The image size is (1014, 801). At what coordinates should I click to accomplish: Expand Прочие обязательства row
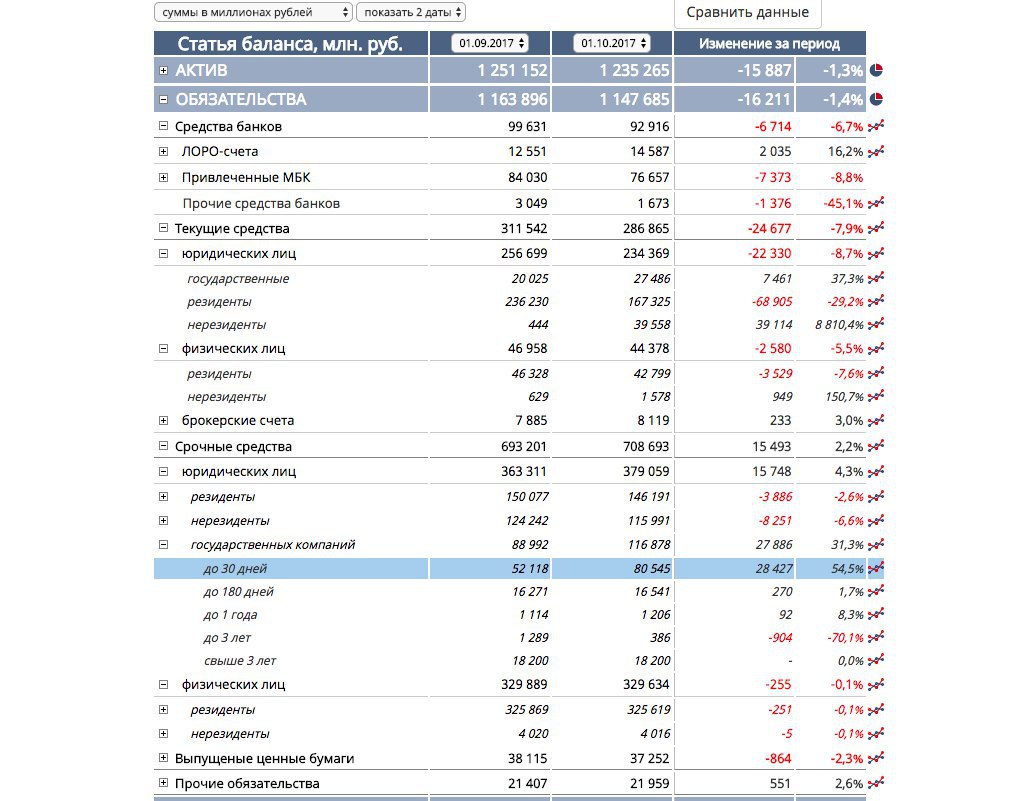click(164, 783)
